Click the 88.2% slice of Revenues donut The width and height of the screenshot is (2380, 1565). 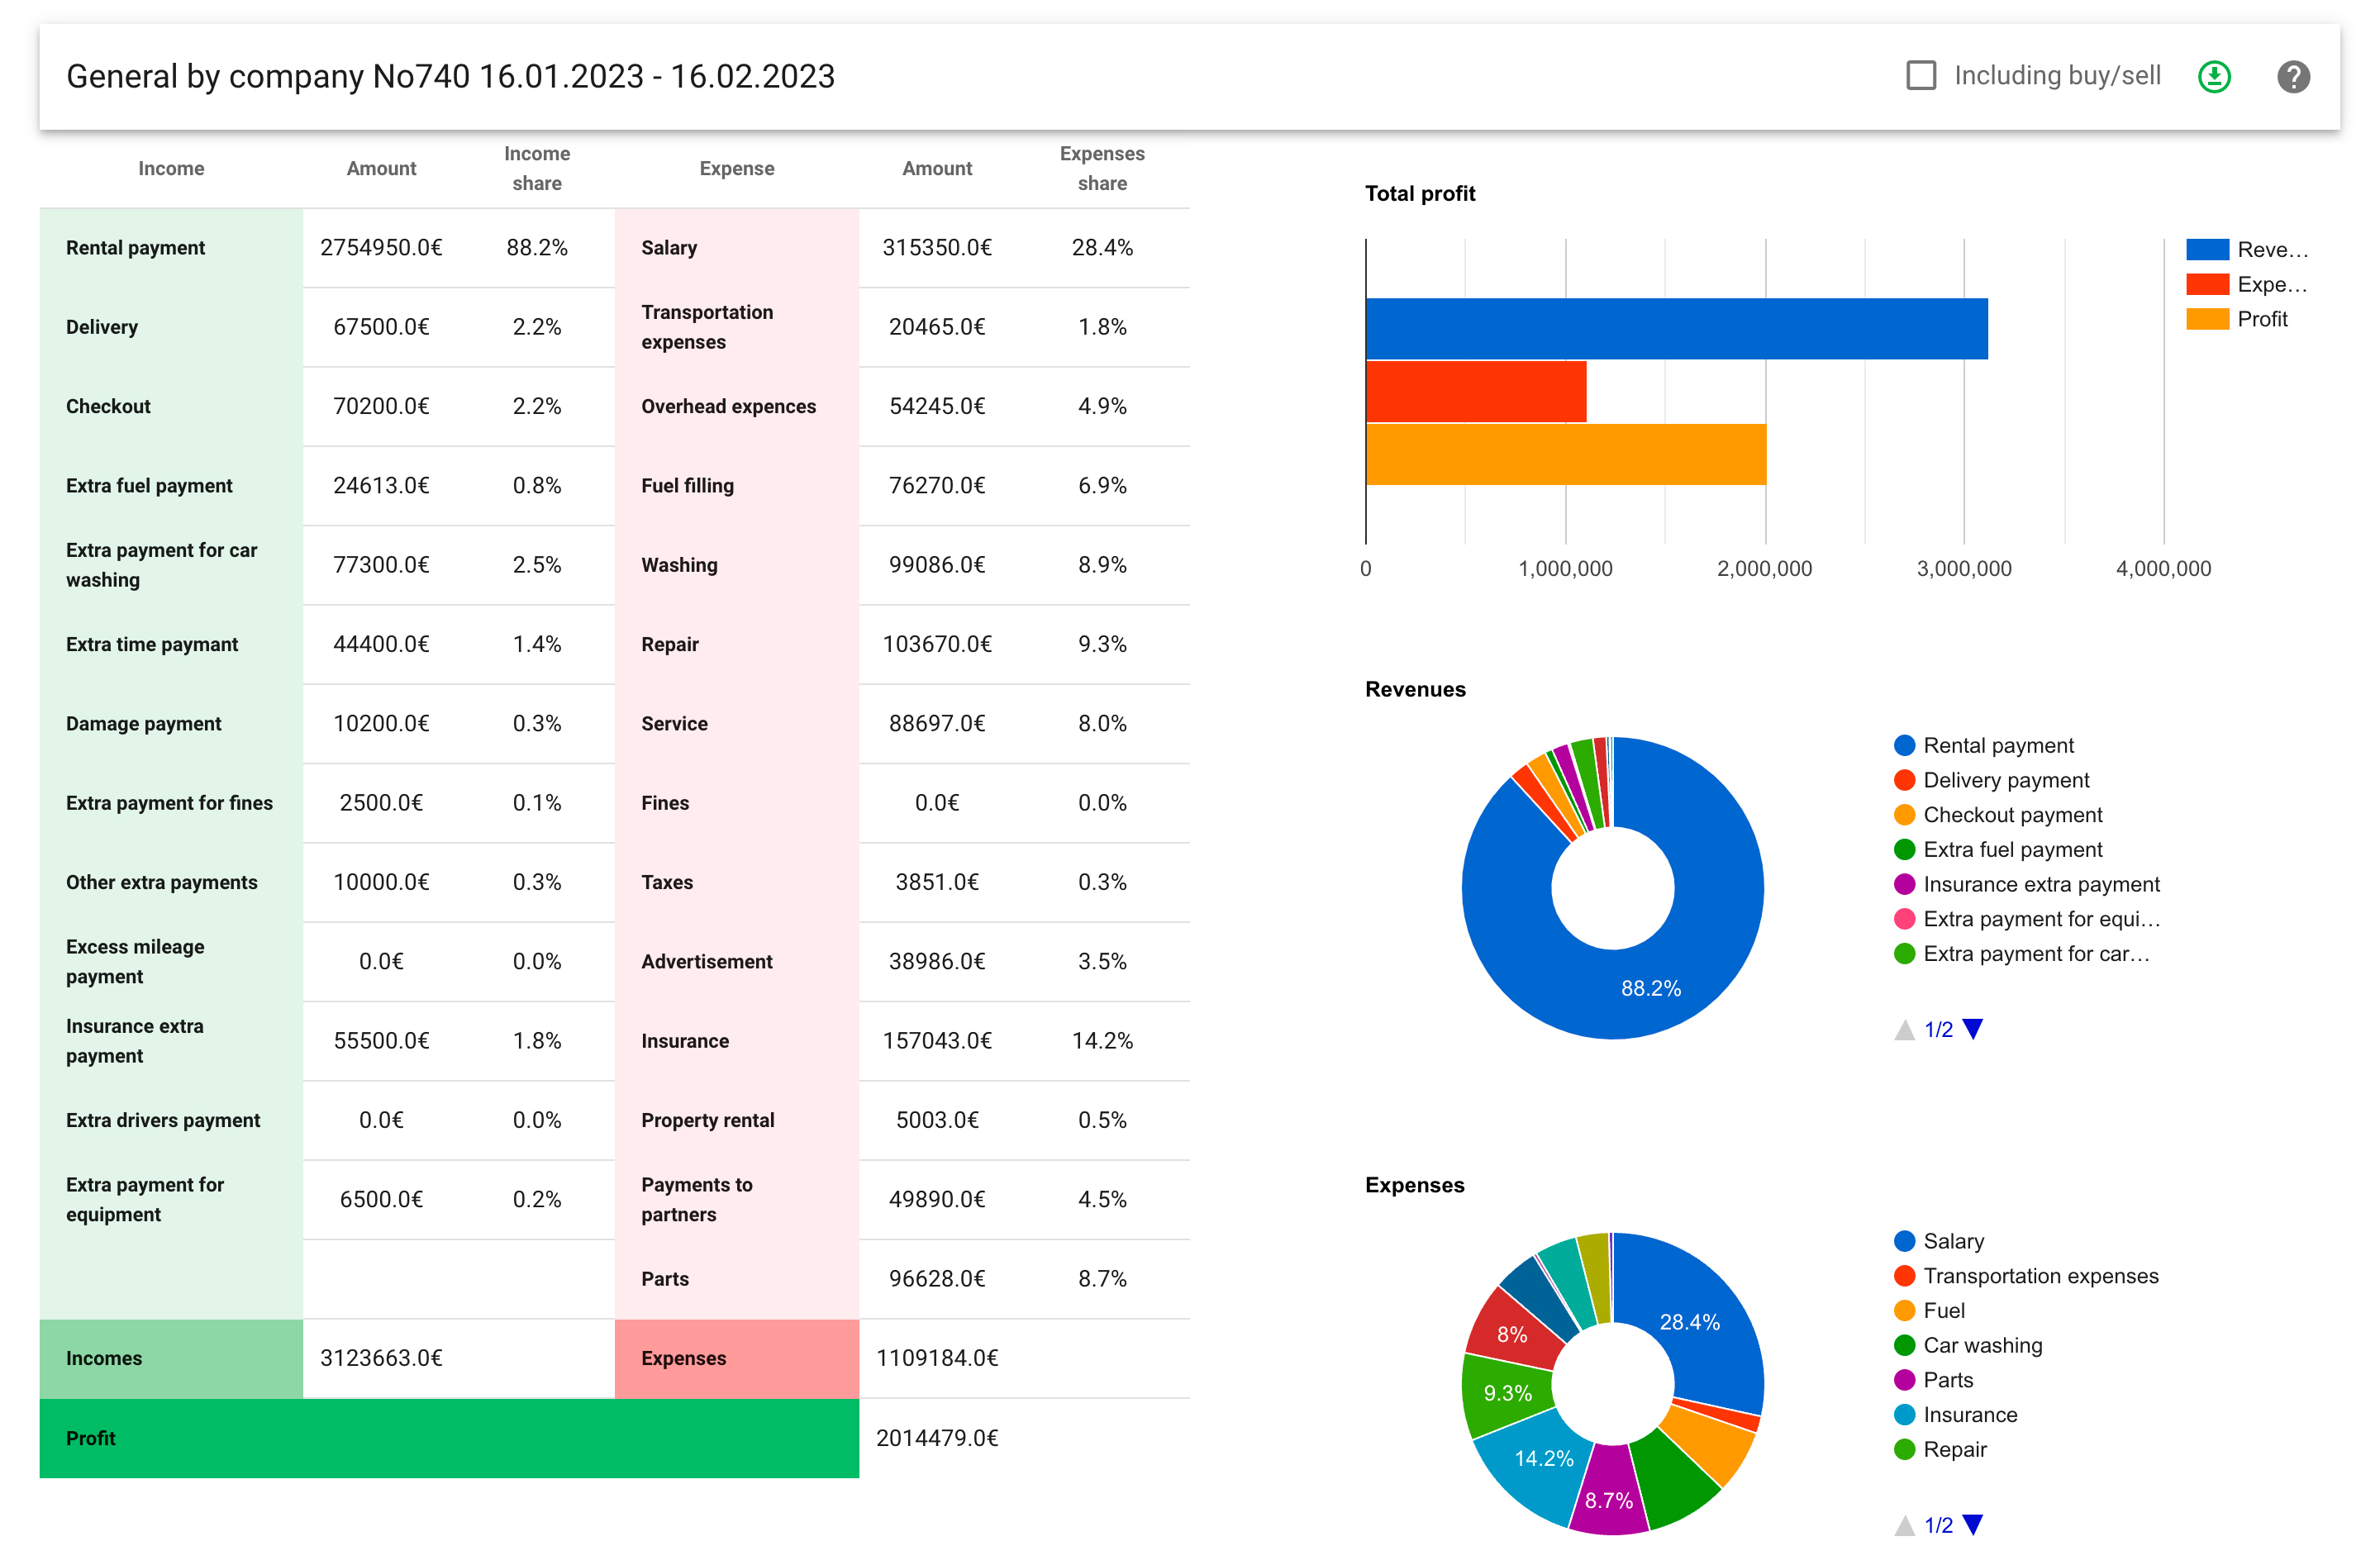tap(1650, 988)
